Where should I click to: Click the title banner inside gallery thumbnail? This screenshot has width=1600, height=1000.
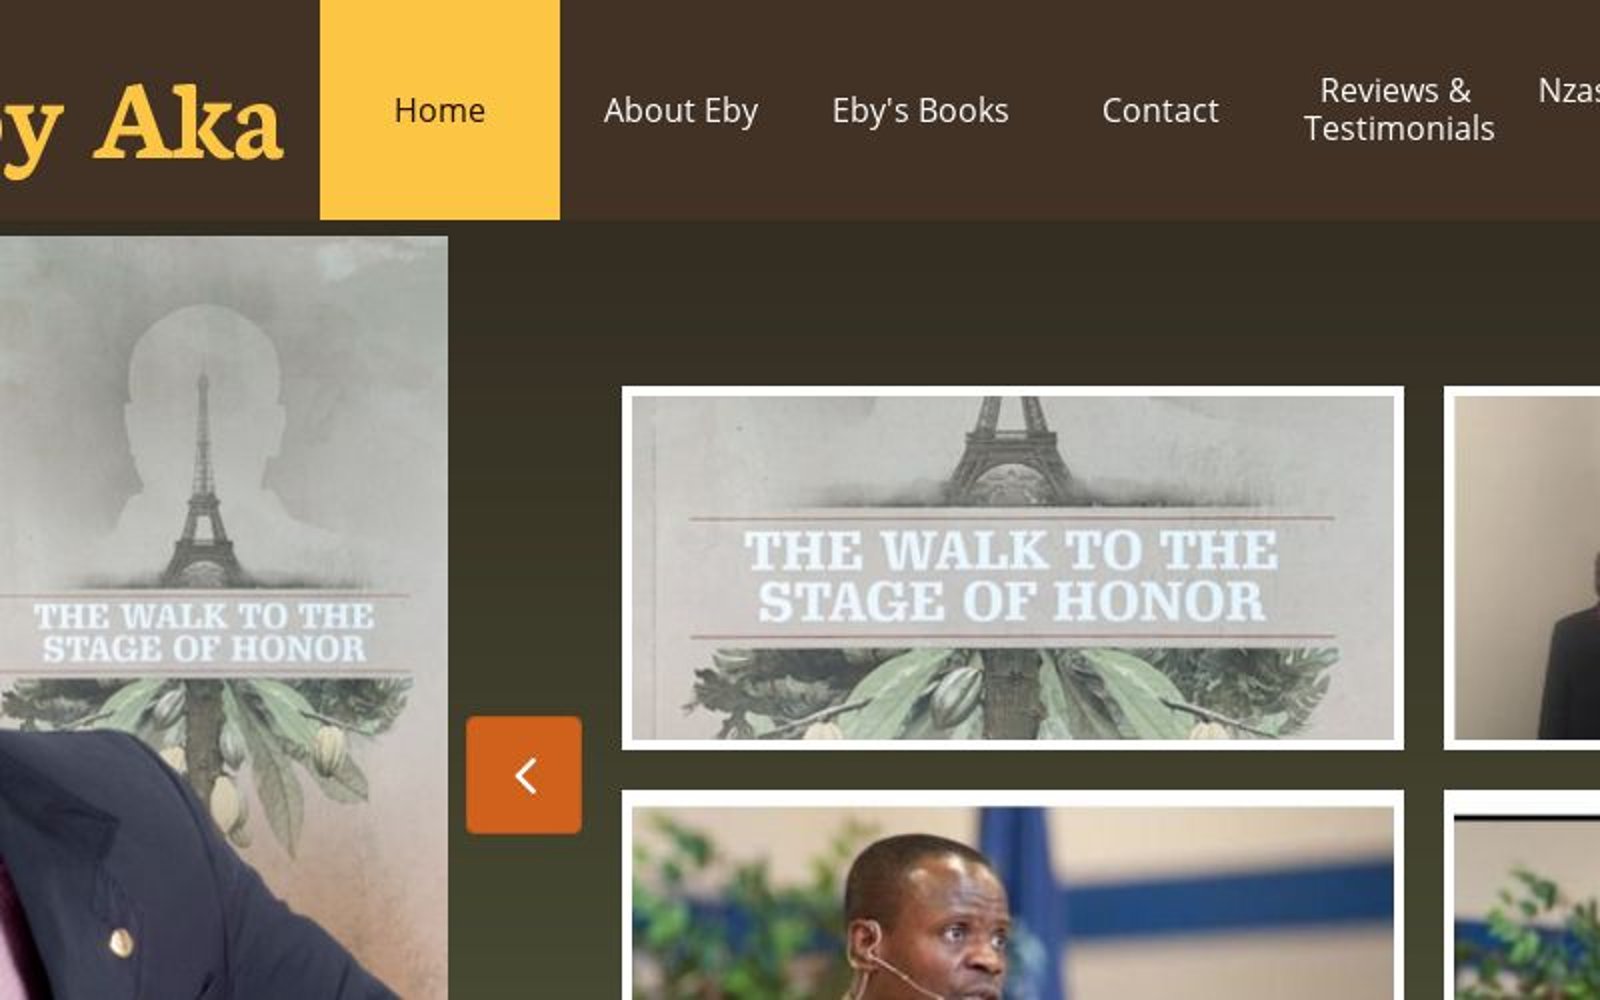[1011, 576]
